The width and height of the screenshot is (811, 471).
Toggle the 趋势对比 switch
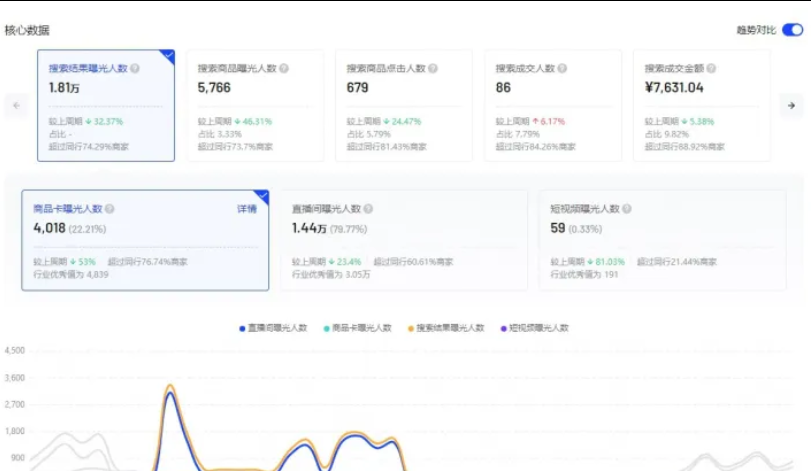tap(792, 30)
